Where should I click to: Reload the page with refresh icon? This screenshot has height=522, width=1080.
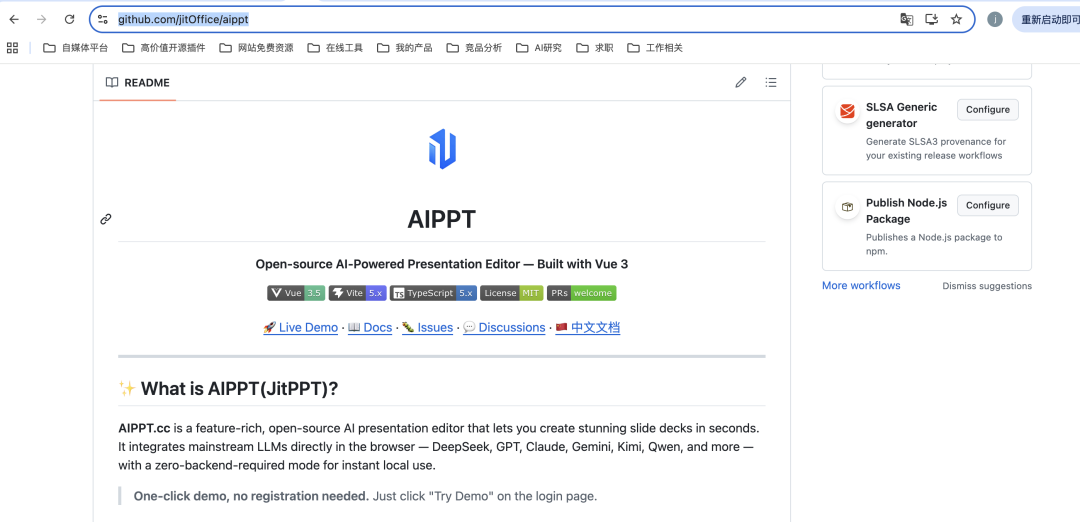point(69,19)
